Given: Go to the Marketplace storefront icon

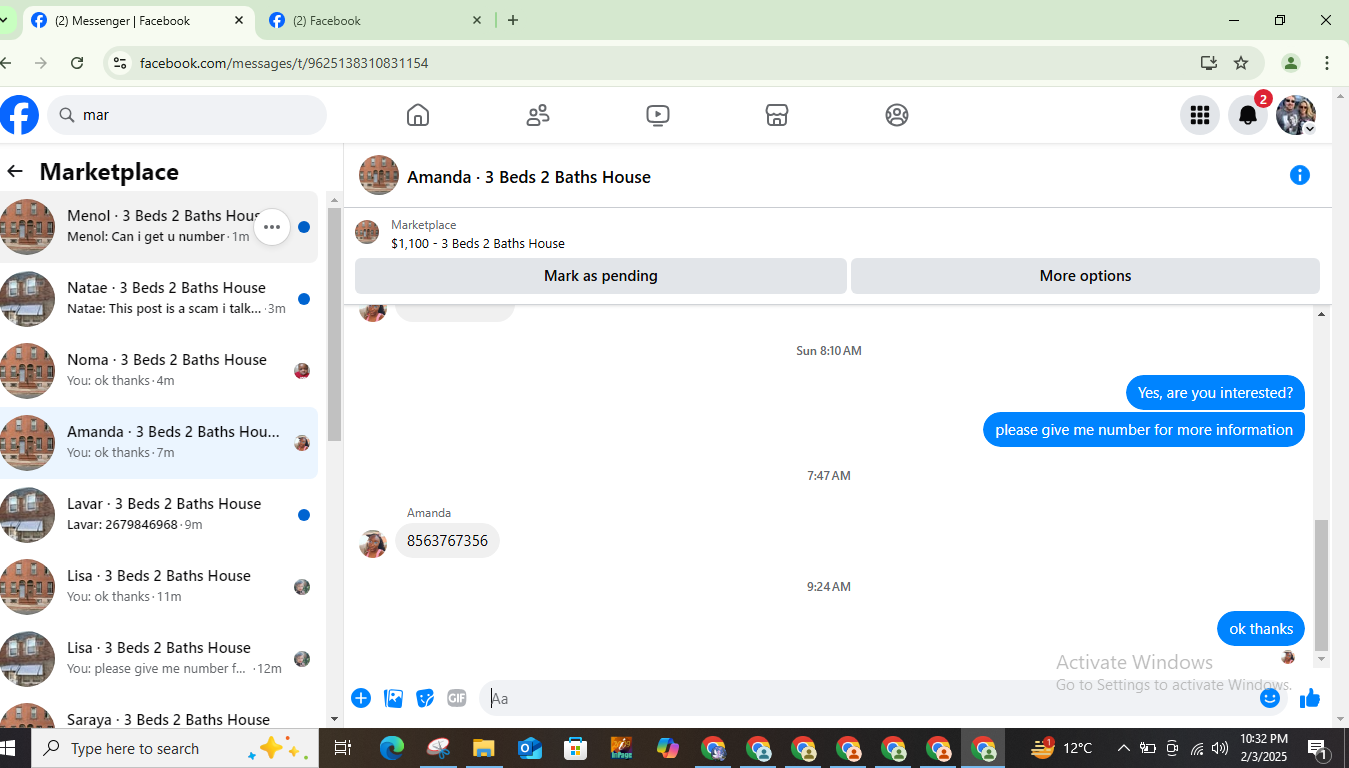Looking at the screenshot, I should point(777,115).
